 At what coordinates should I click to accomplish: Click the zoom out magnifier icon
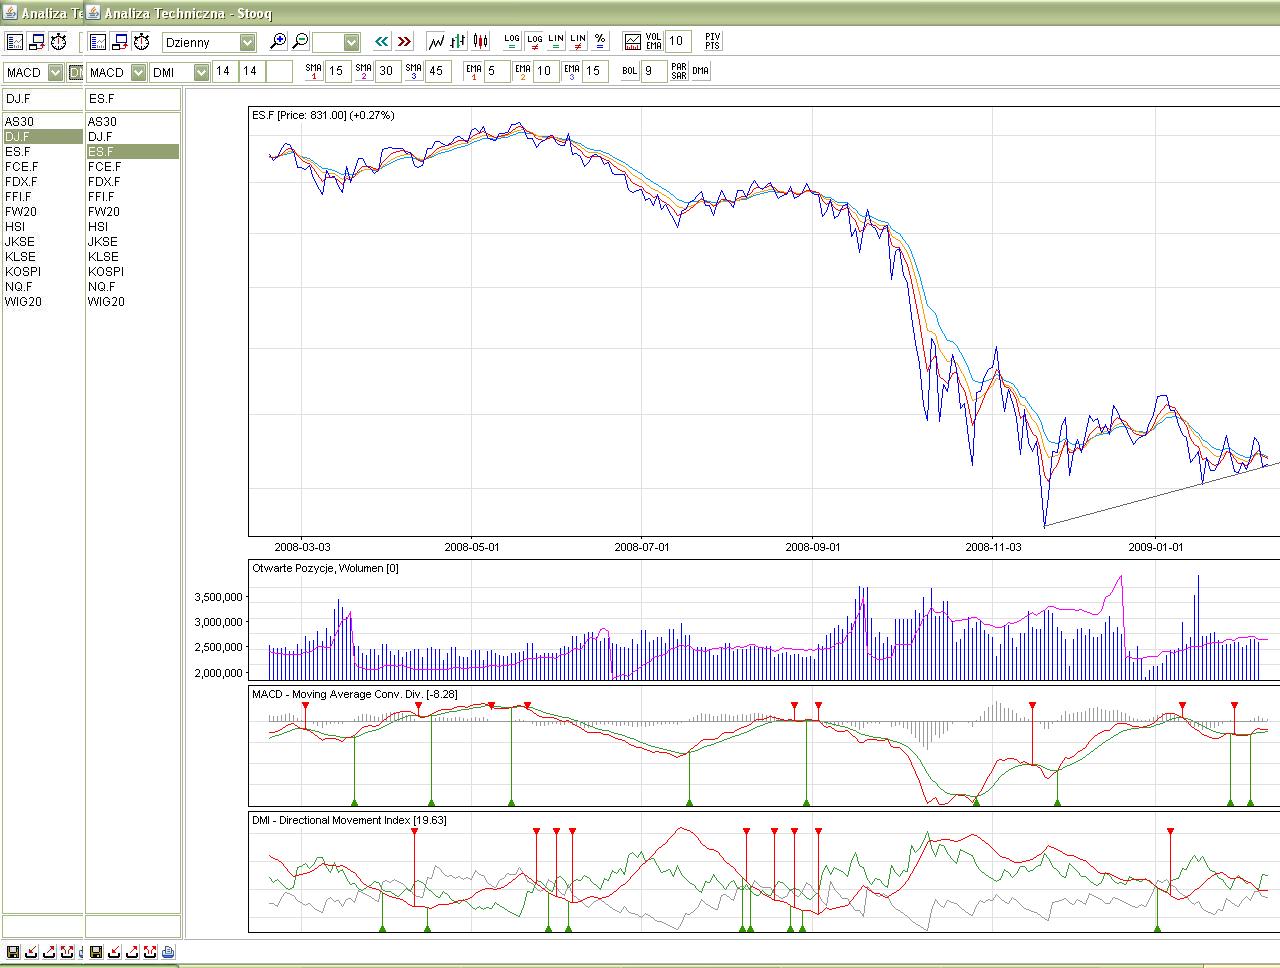(300, 42)
